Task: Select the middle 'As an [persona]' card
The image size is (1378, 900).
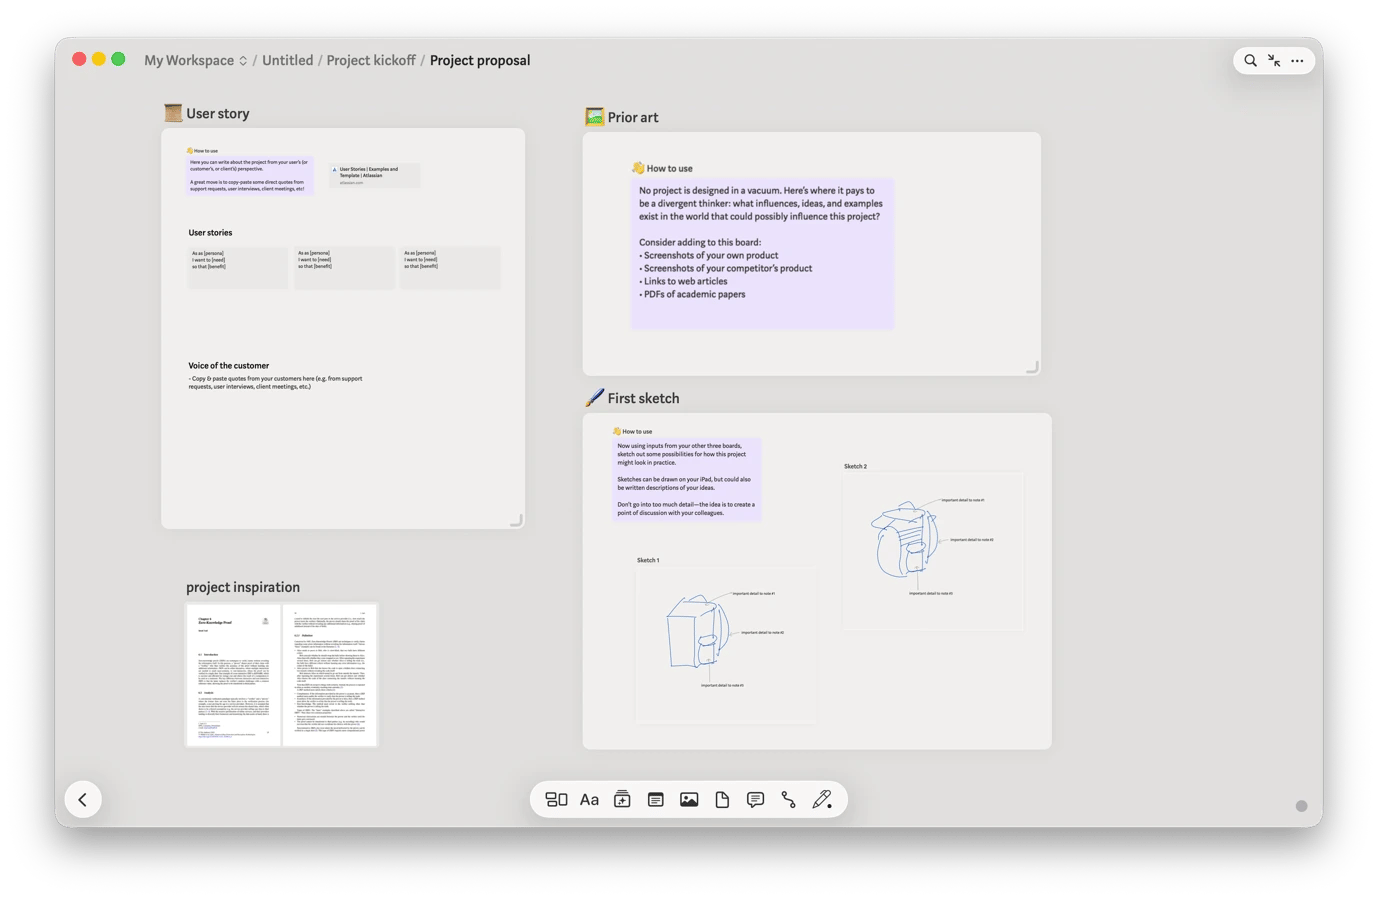Action: [344, 268]
